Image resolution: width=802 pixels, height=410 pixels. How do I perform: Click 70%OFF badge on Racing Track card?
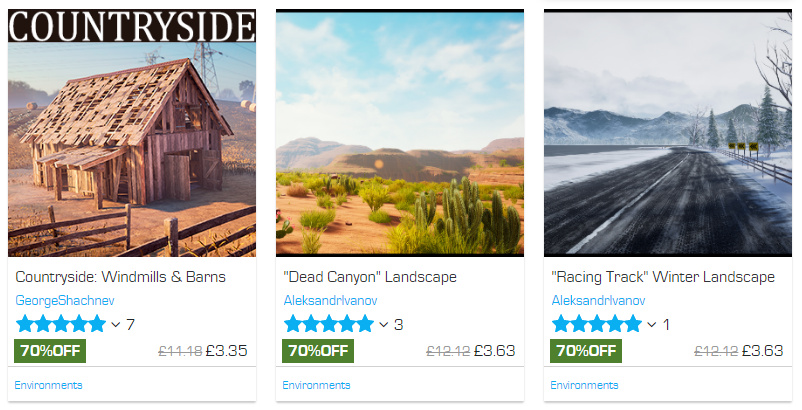(x=586, y=351)
